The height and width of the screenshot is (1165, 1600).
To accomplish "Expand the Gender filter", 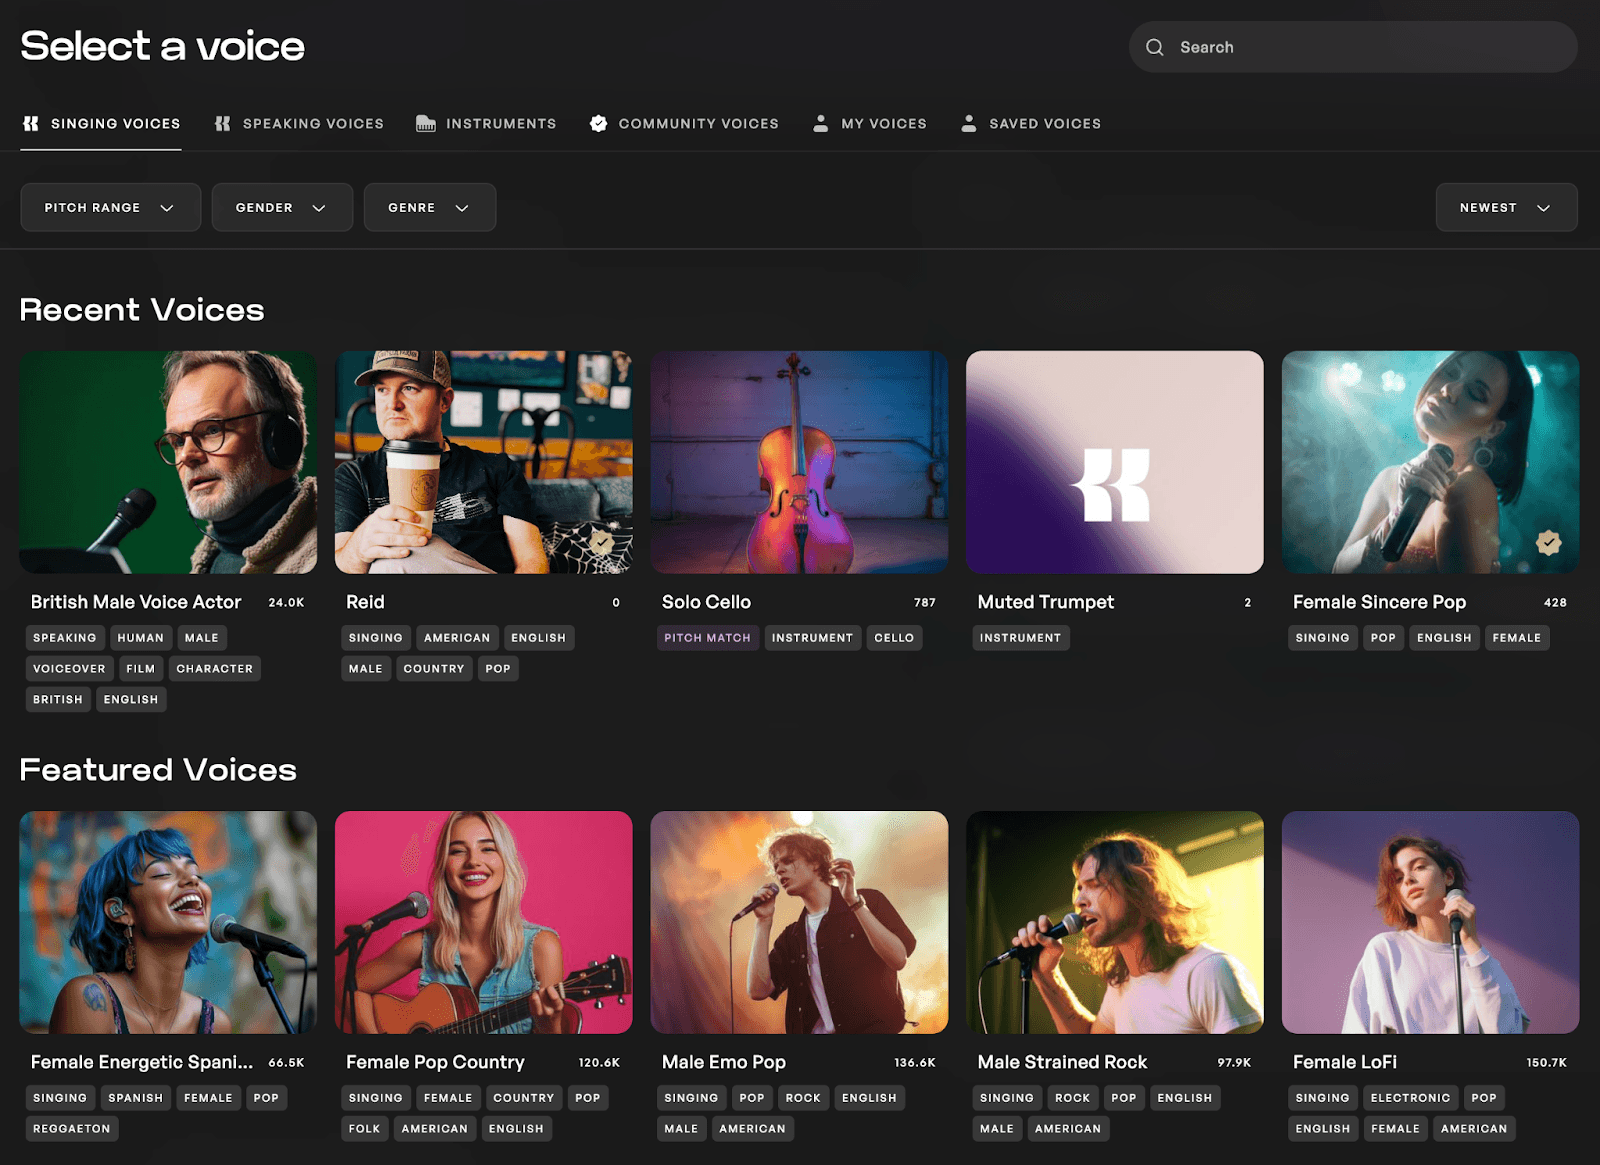I will pos(282,207).
